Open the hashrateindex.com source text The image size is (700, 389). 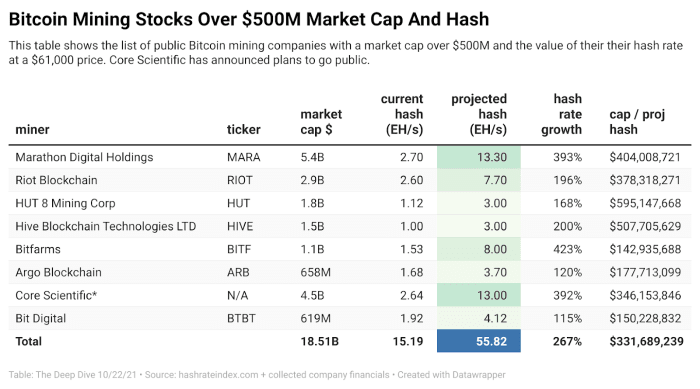(218, 375)
